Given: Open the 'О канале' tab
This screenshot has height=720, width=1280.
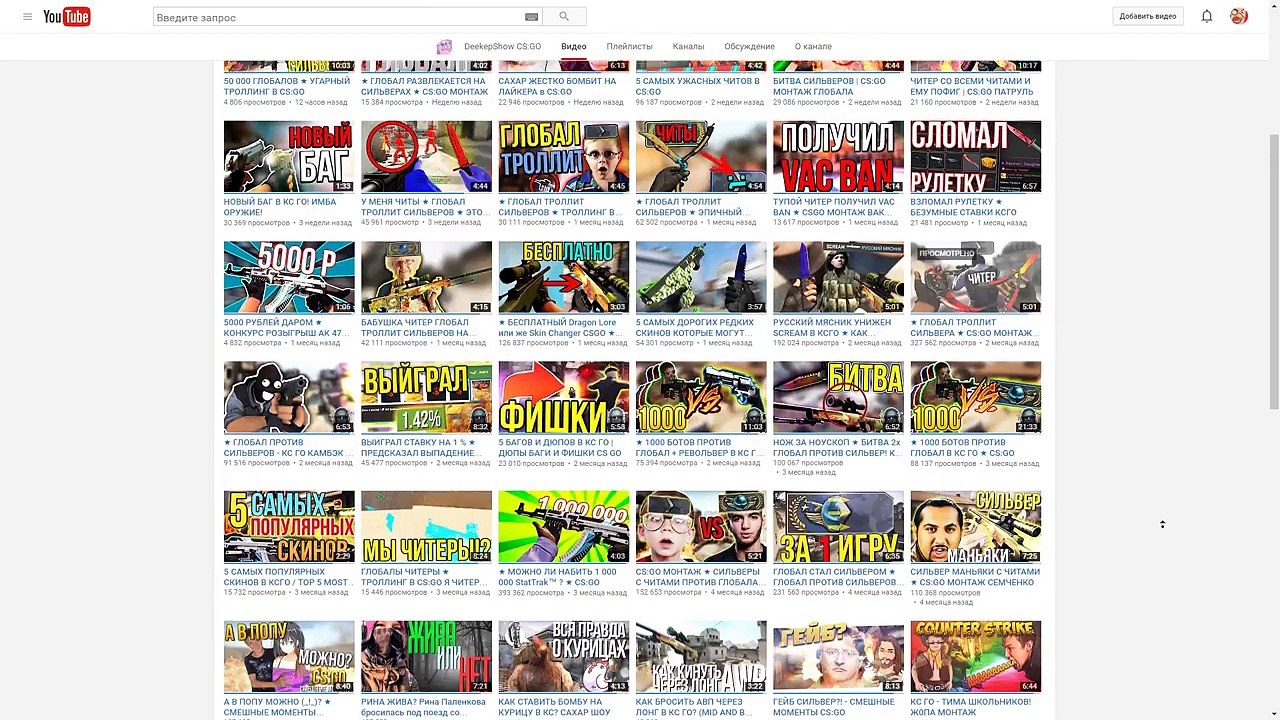Looking at the screenshot, I should 813,47.
